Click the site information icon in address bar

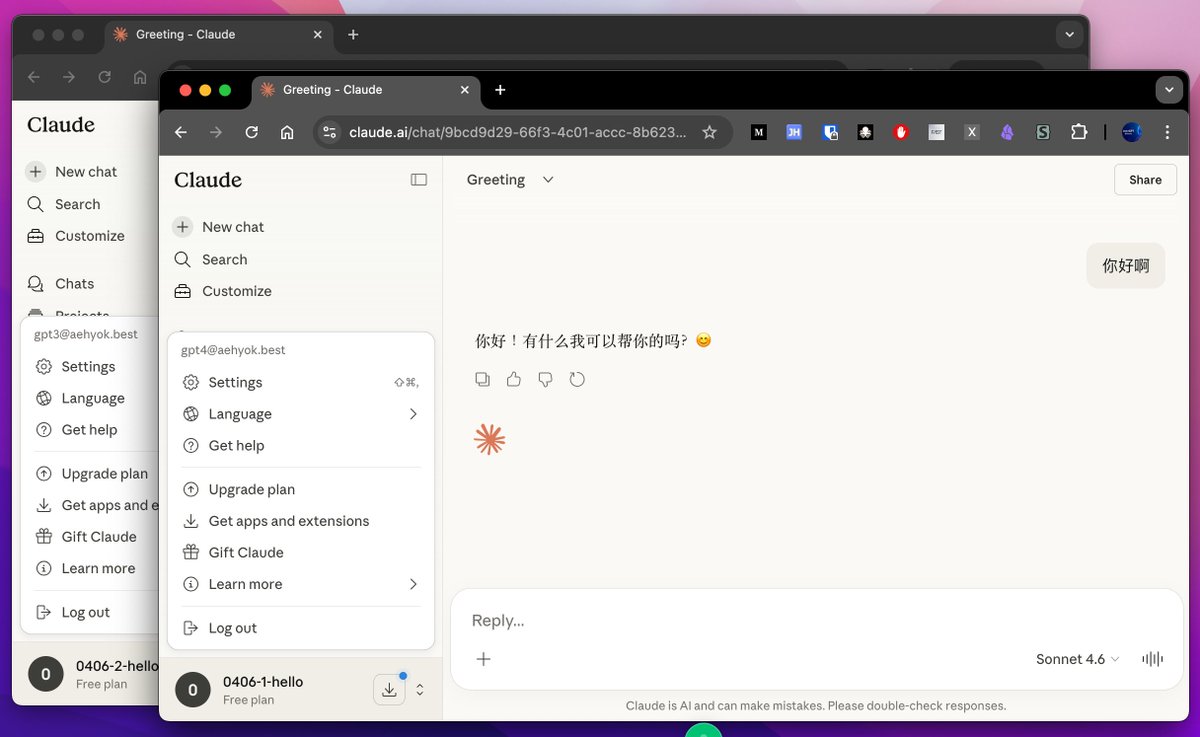pyautogui.click(x=329, y=132)
